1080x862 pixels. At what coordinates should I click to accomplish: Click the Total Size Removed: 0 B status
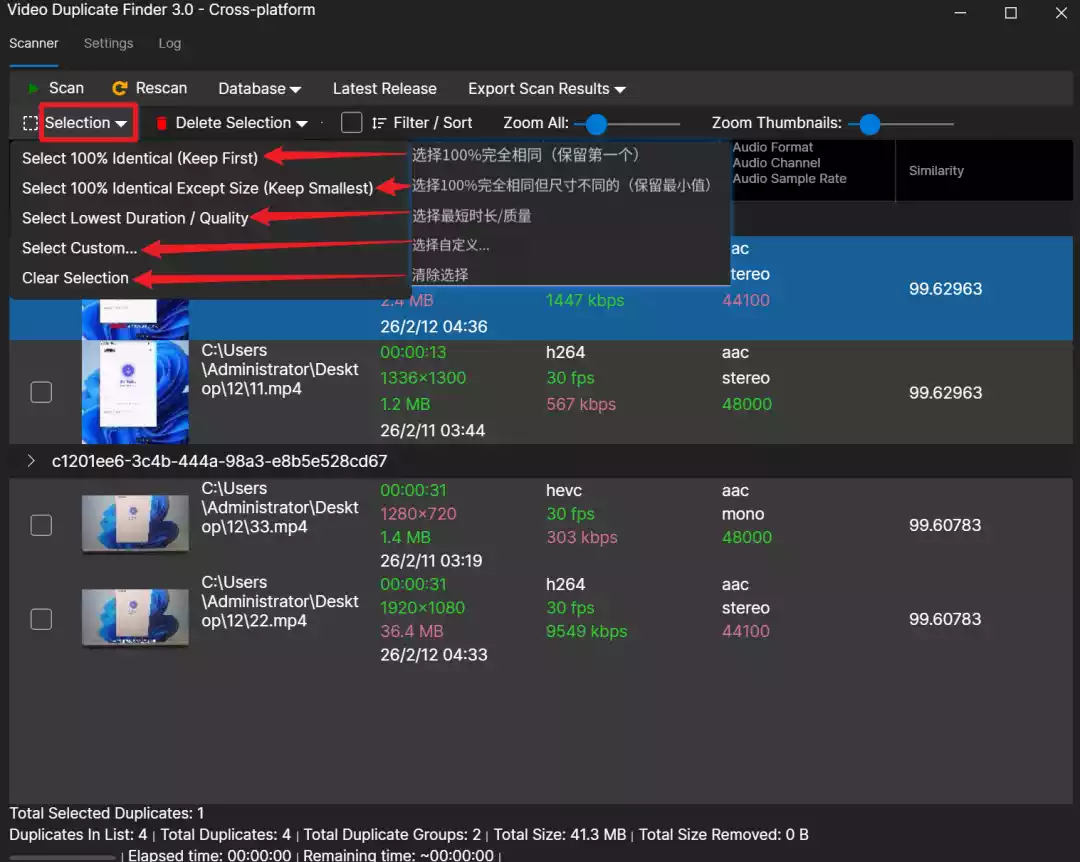coord(723,834)
